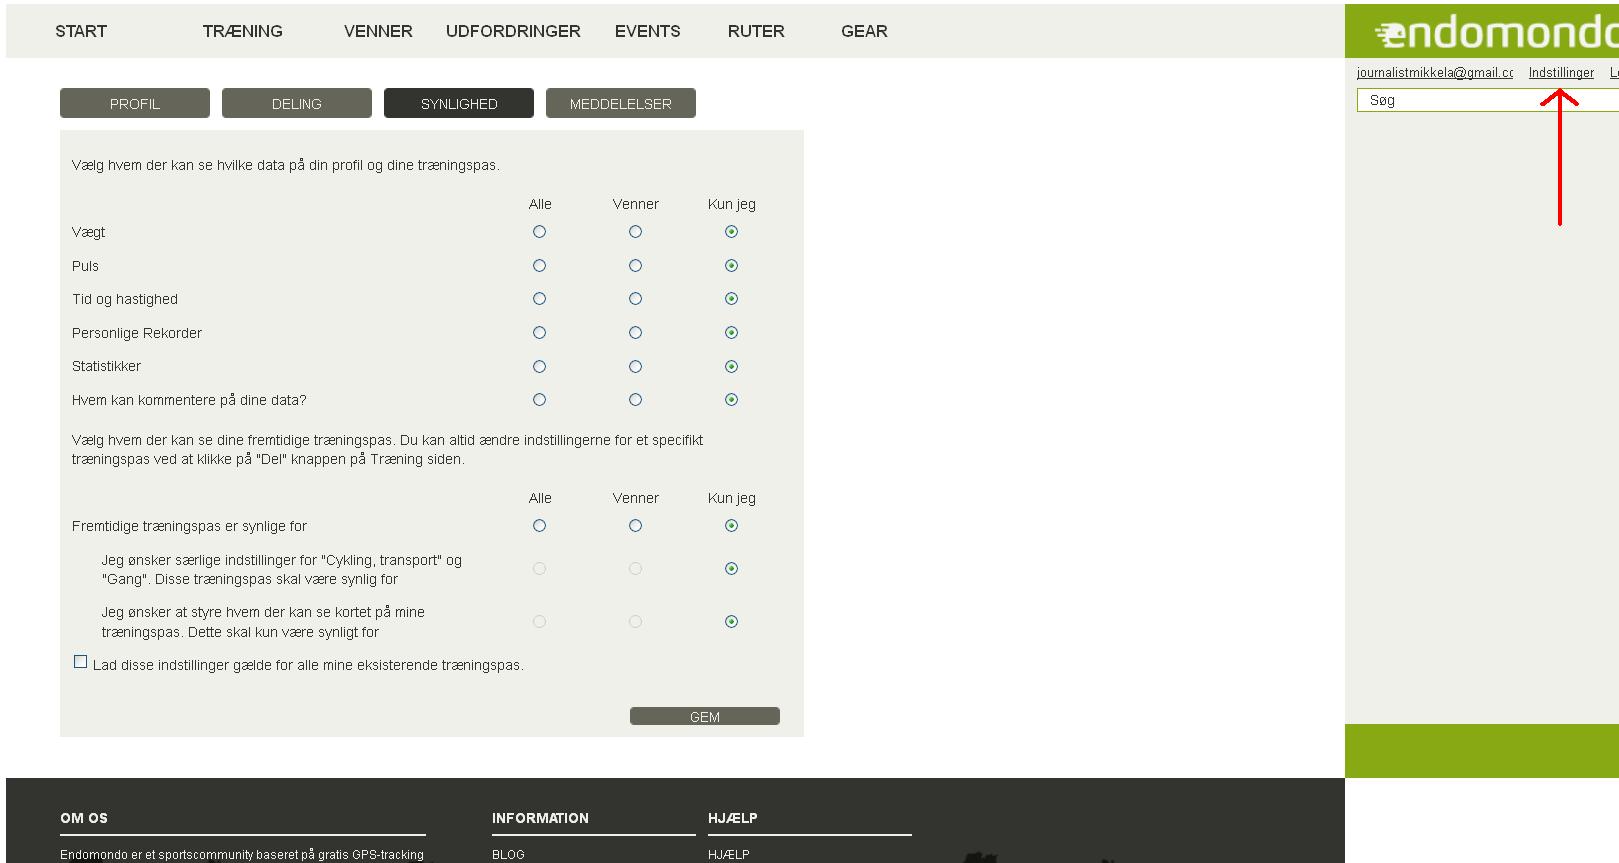Select Kun jeg for Statistikker

click(x=732, y=367)
